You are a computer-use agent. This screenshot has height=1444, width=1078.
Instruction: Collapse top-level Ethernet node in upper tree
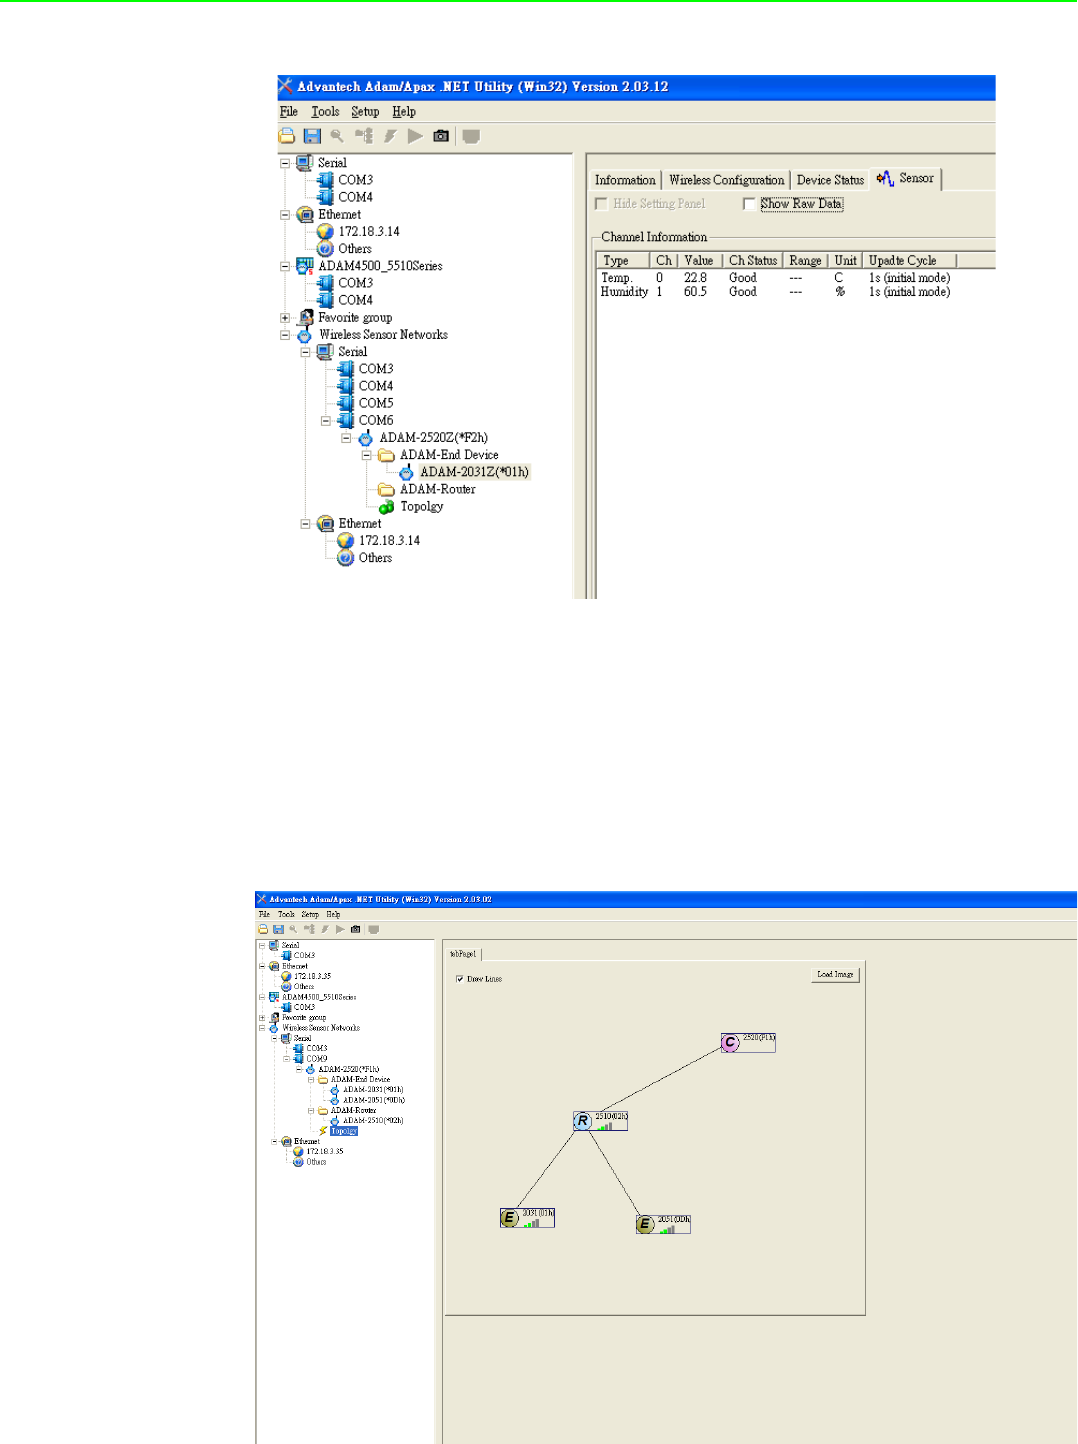pos(285,215)
